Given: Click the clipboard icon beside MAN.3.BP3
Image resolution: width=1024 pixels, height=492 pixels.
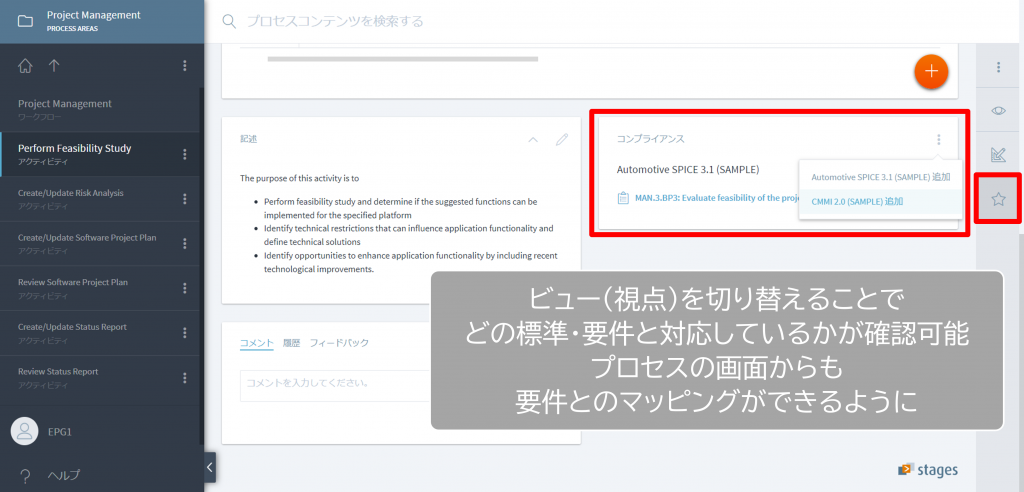Looking at the screenshot, I should pos(623,197).
